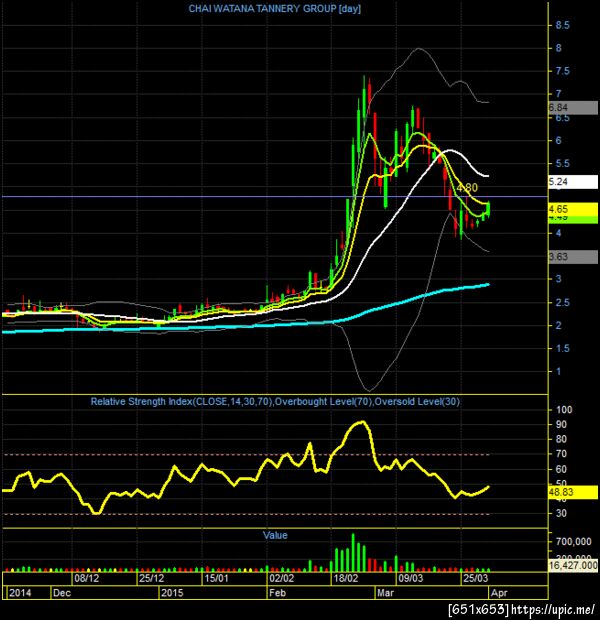Screen dimensions: 600x620
Task: Click the 02/02 date label
Action: tap(282, 578)
